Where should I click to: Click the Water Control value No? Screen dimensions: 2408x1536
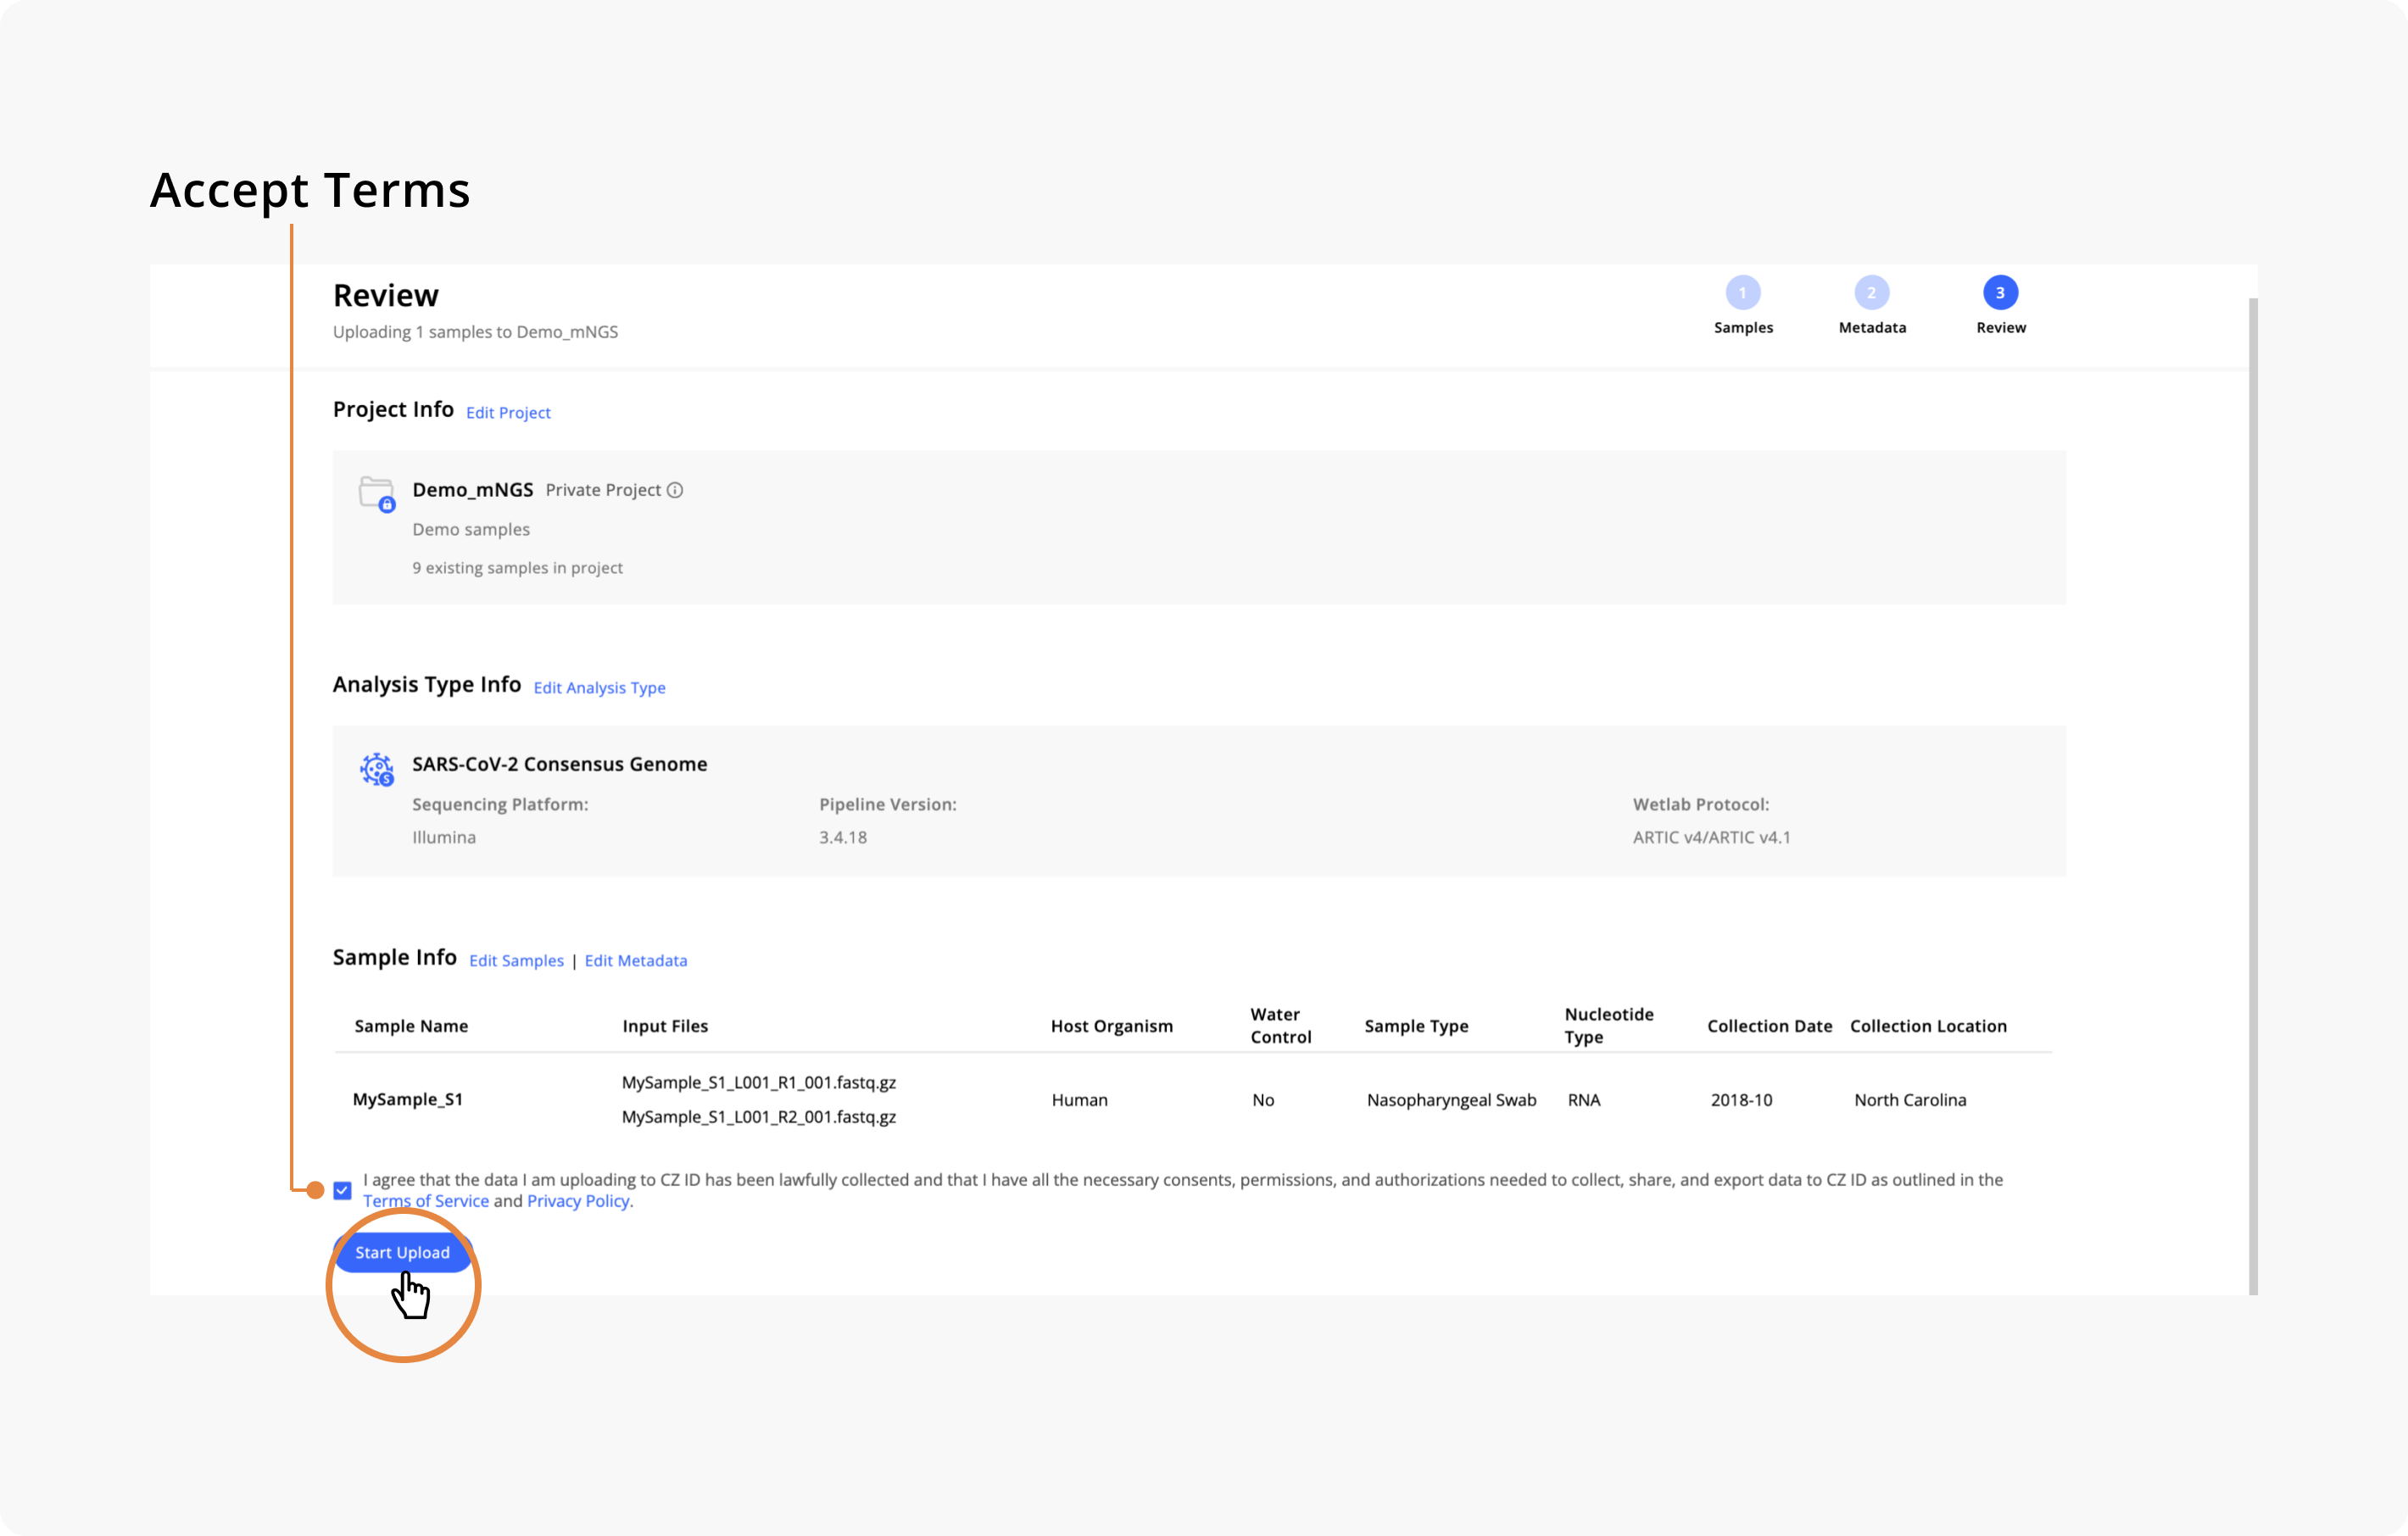[1263, 1100]
